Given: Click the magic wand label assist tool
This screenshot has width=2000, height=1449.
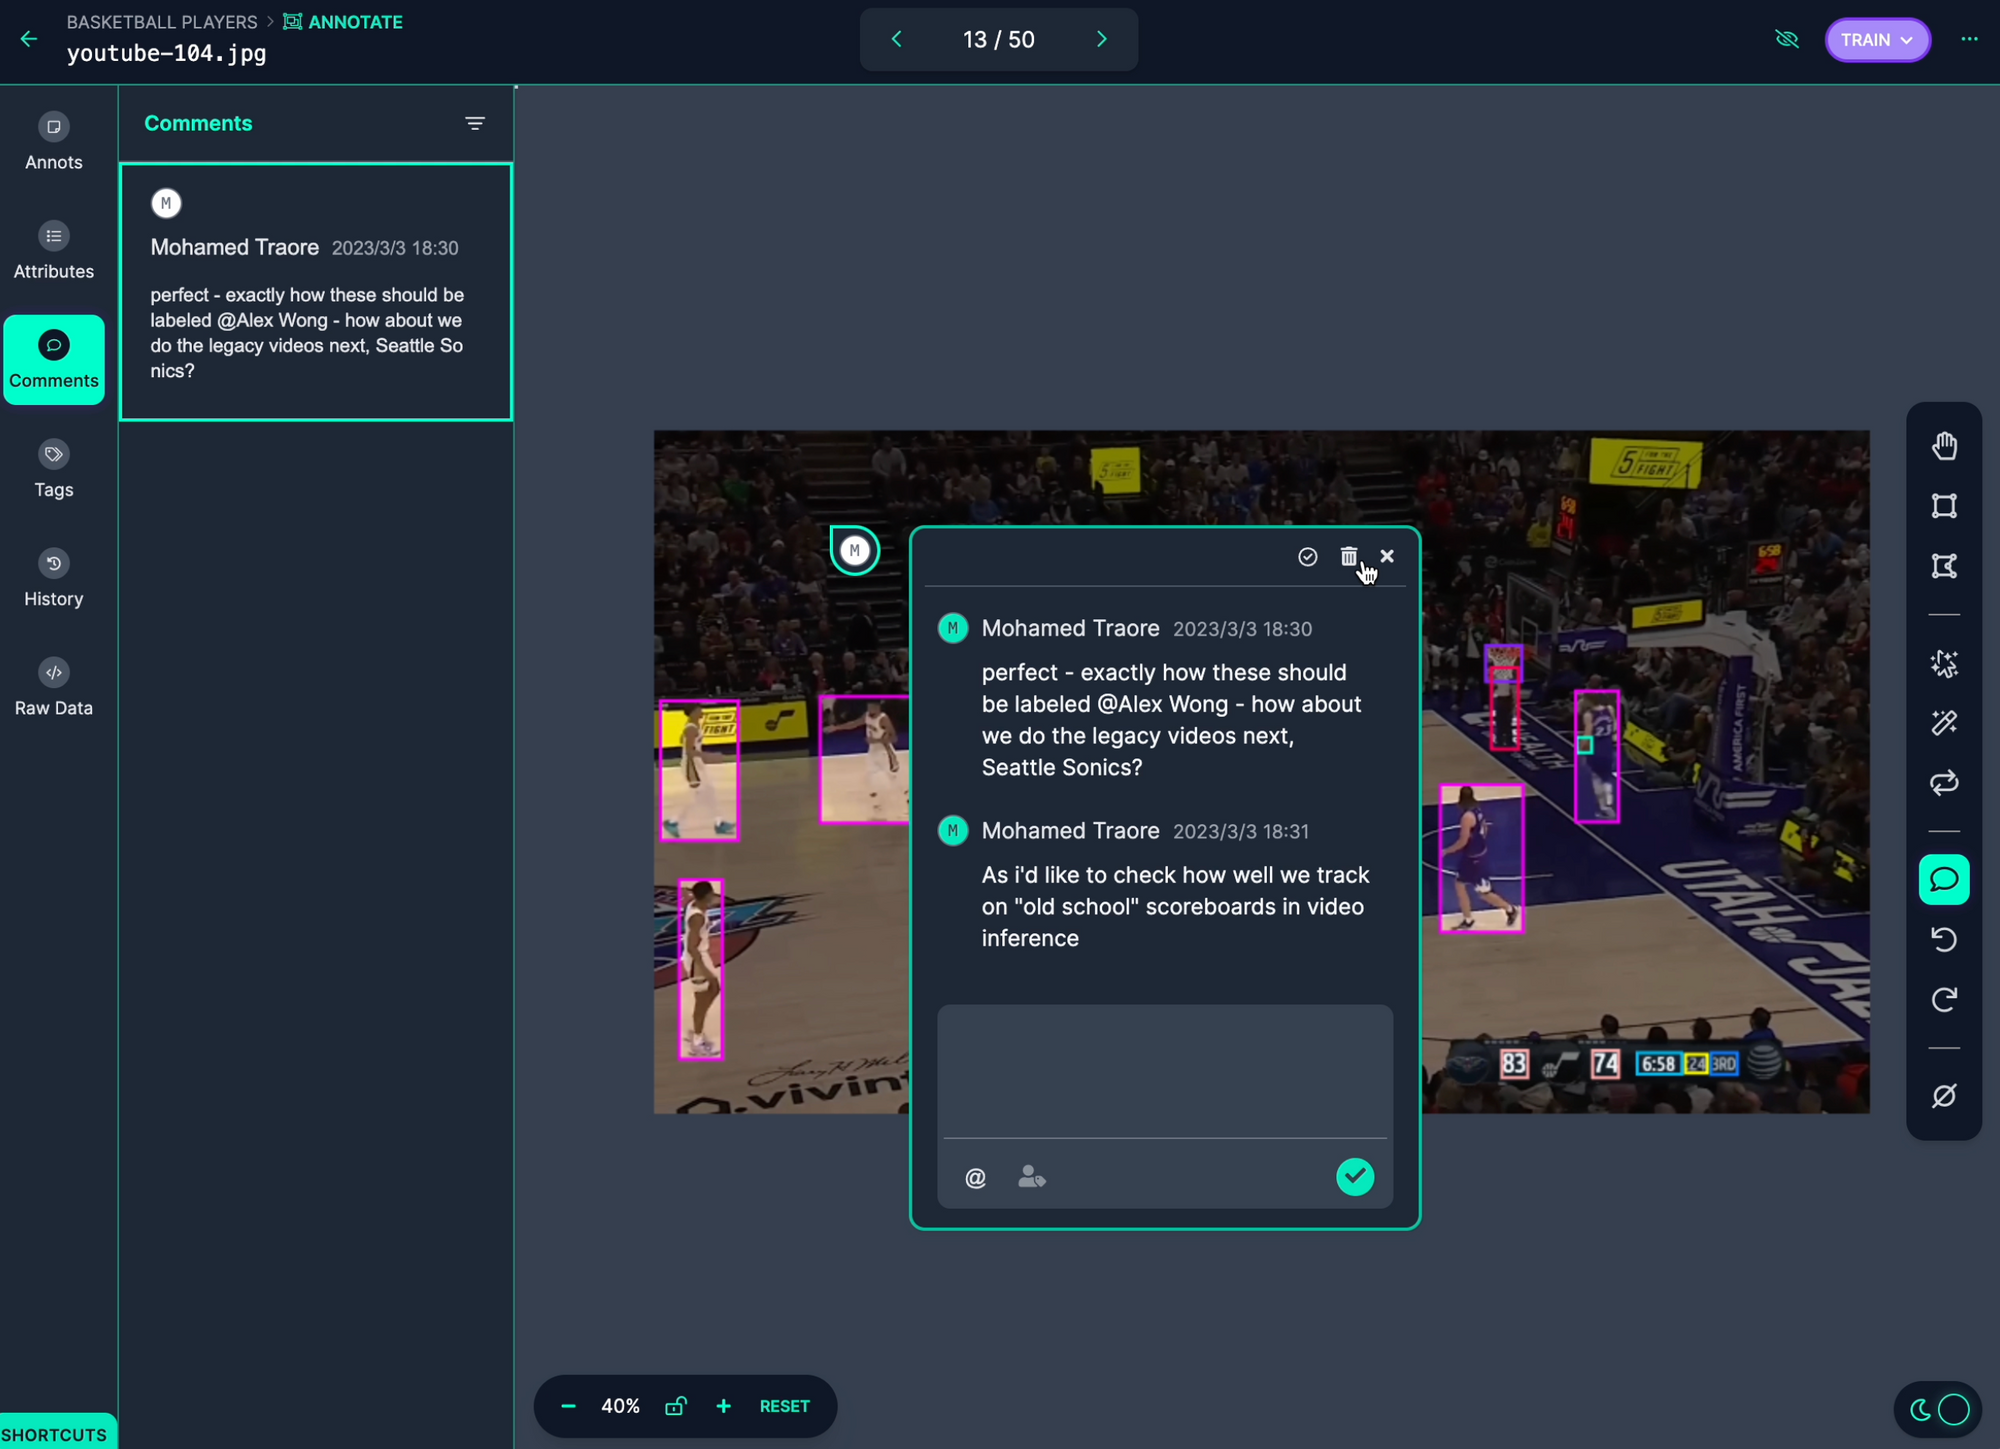Looking at the screenshot, I should [1944, 723].
